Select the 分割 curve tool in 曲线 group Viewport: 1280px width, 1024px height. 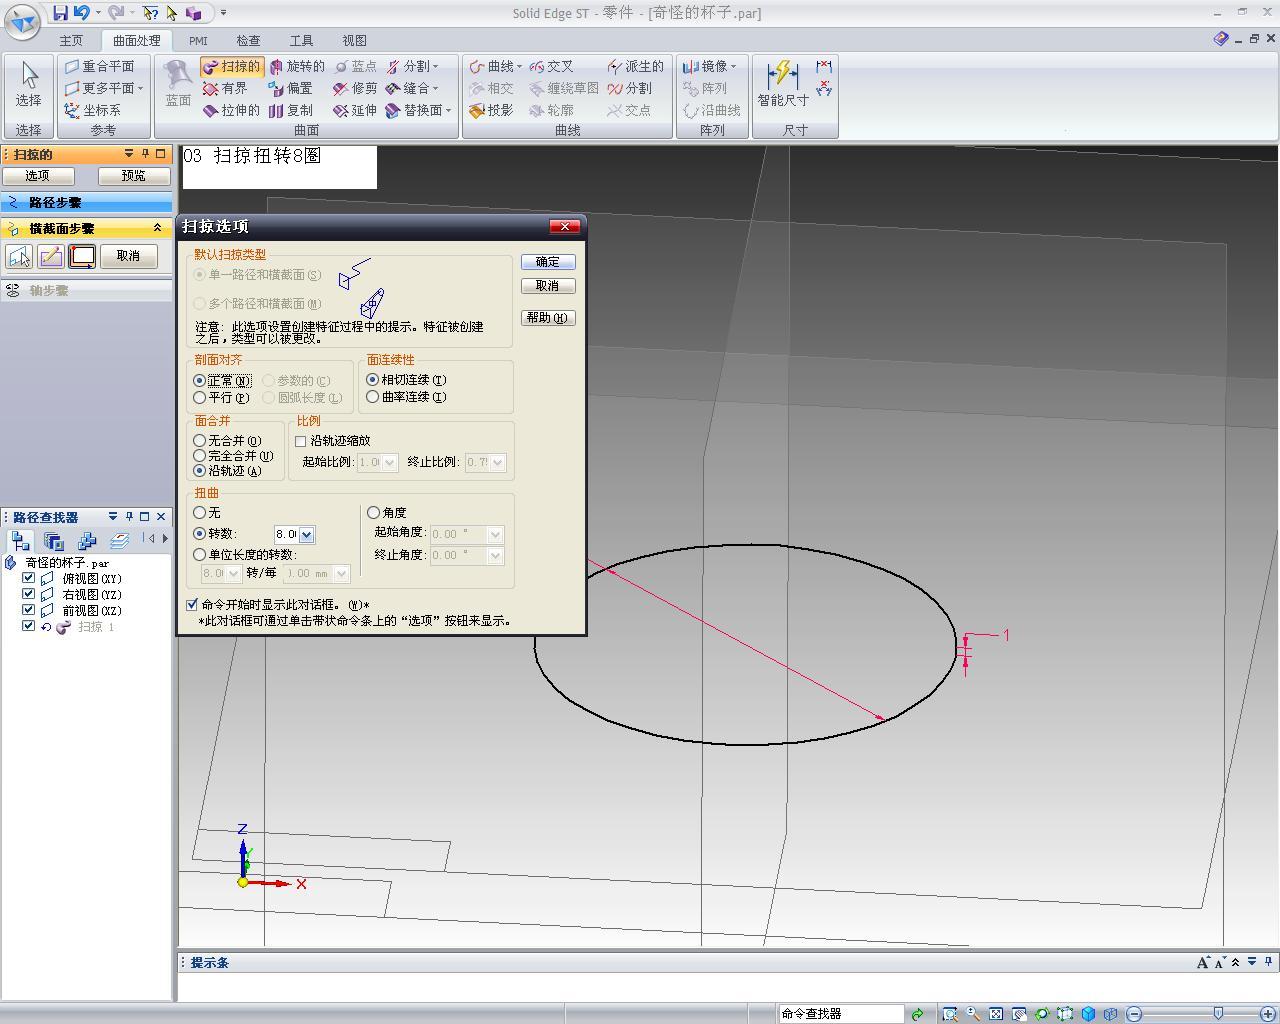629,88
